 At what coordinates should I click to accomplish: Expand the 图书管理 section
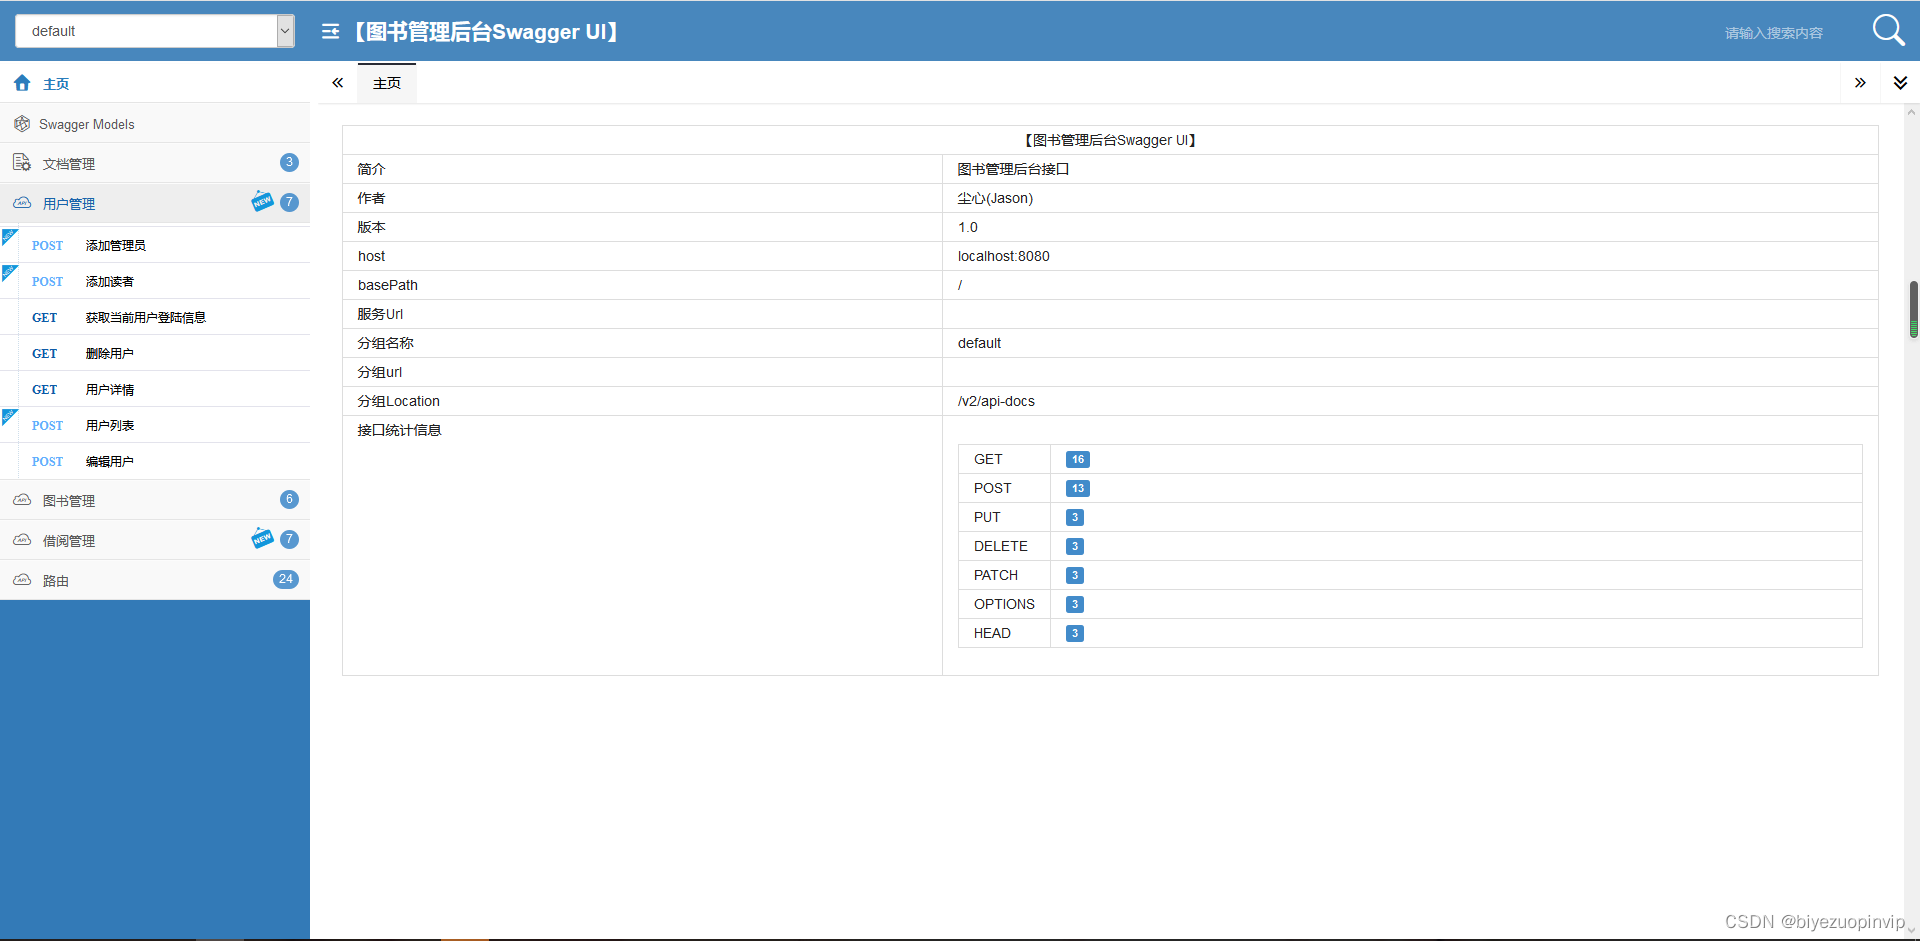click(x=155, y=500)
